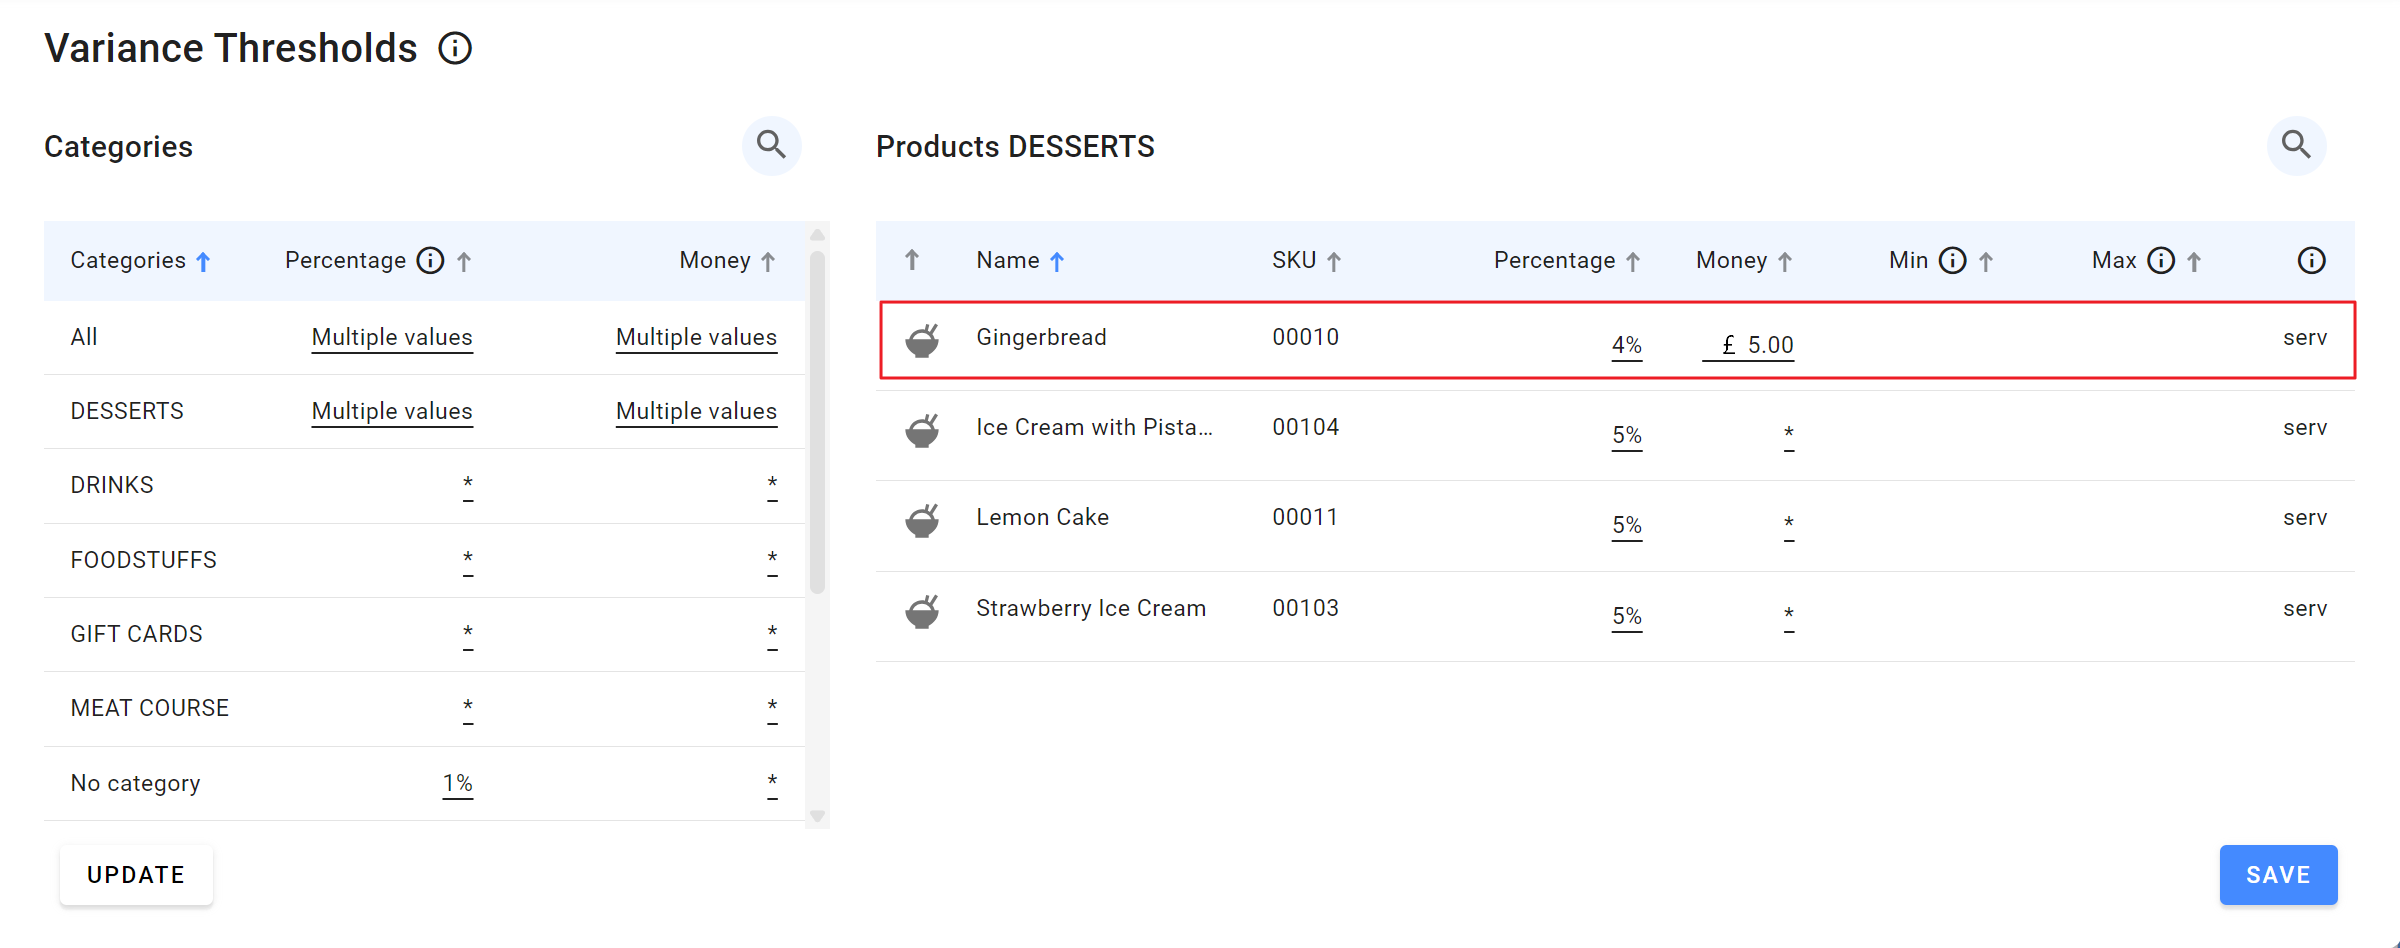Sort products by Percentage column
2400x948 pixels.
coord(1633,262)
